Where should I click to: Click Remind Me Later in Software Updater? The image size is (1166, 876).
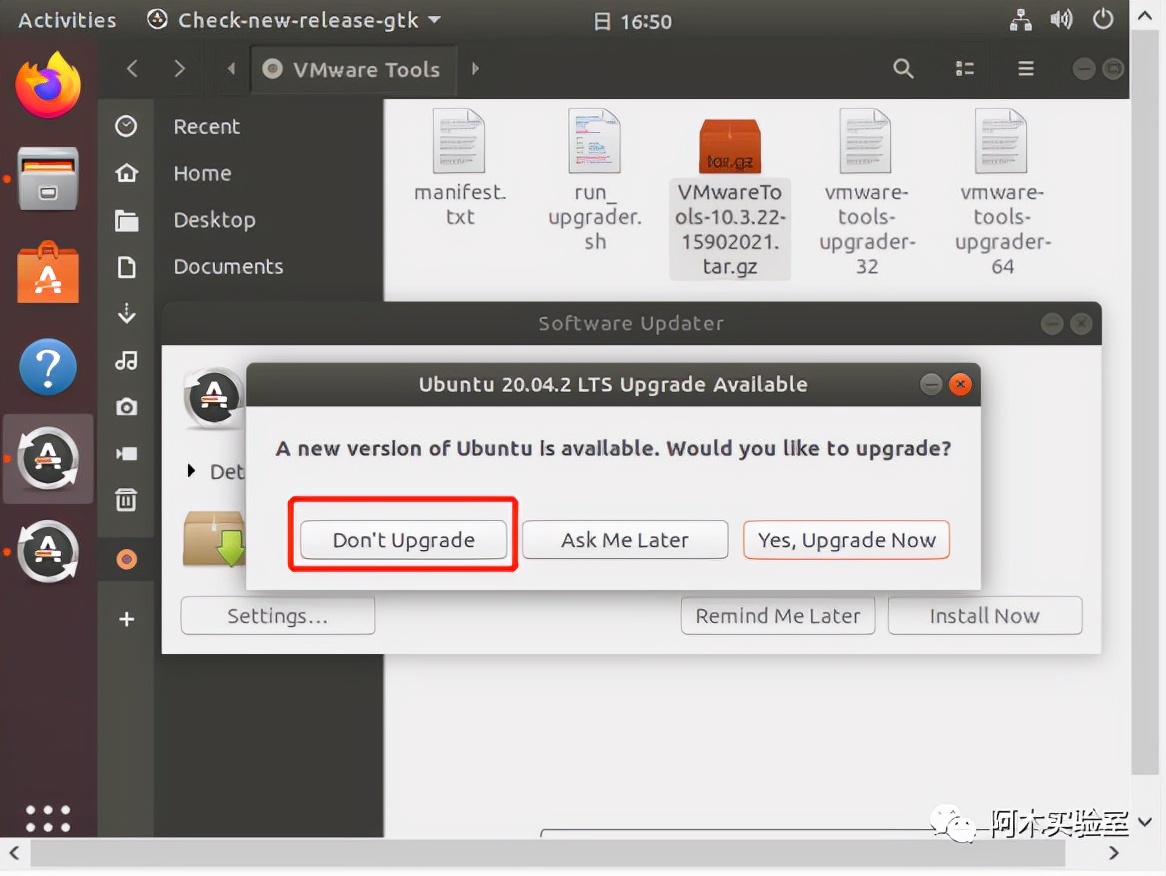coord(778,616)
